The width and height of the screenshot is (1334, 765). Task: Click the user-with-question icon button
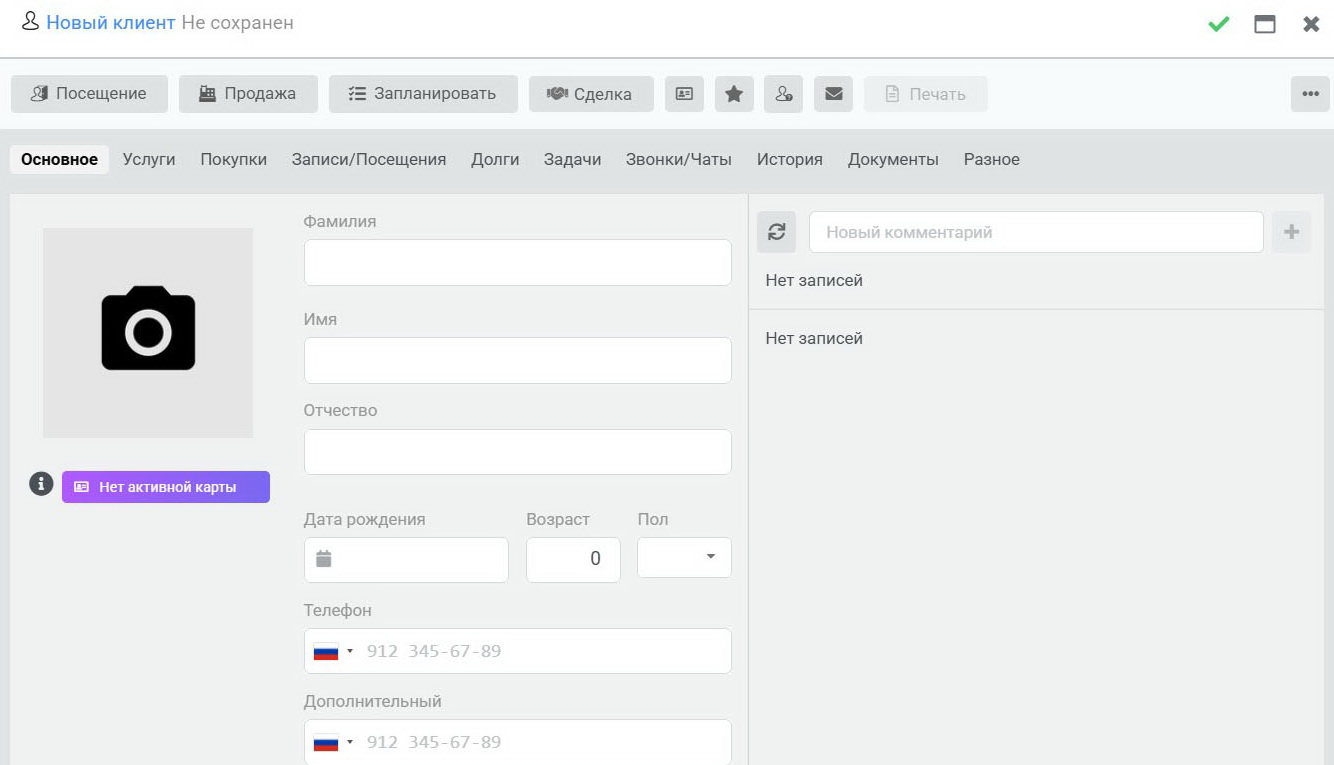pos(784,94)
